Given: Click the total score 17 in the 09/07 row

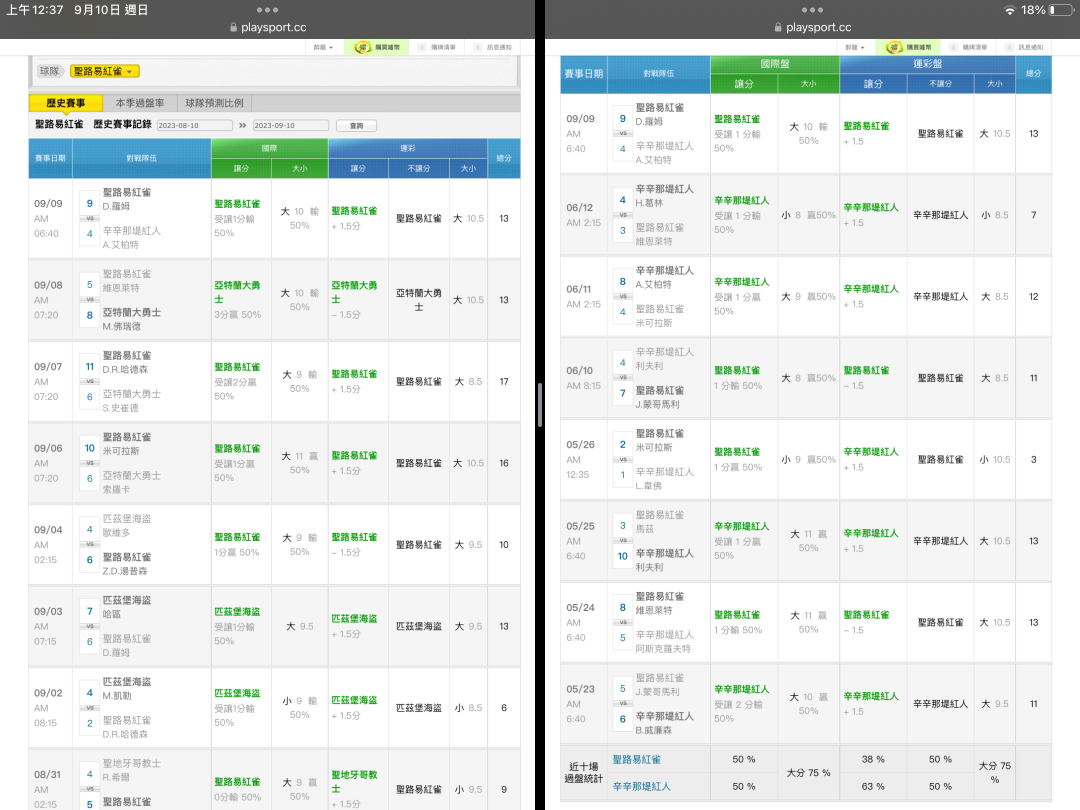Looking at the screenshot, I should click(x=504, y=382).
